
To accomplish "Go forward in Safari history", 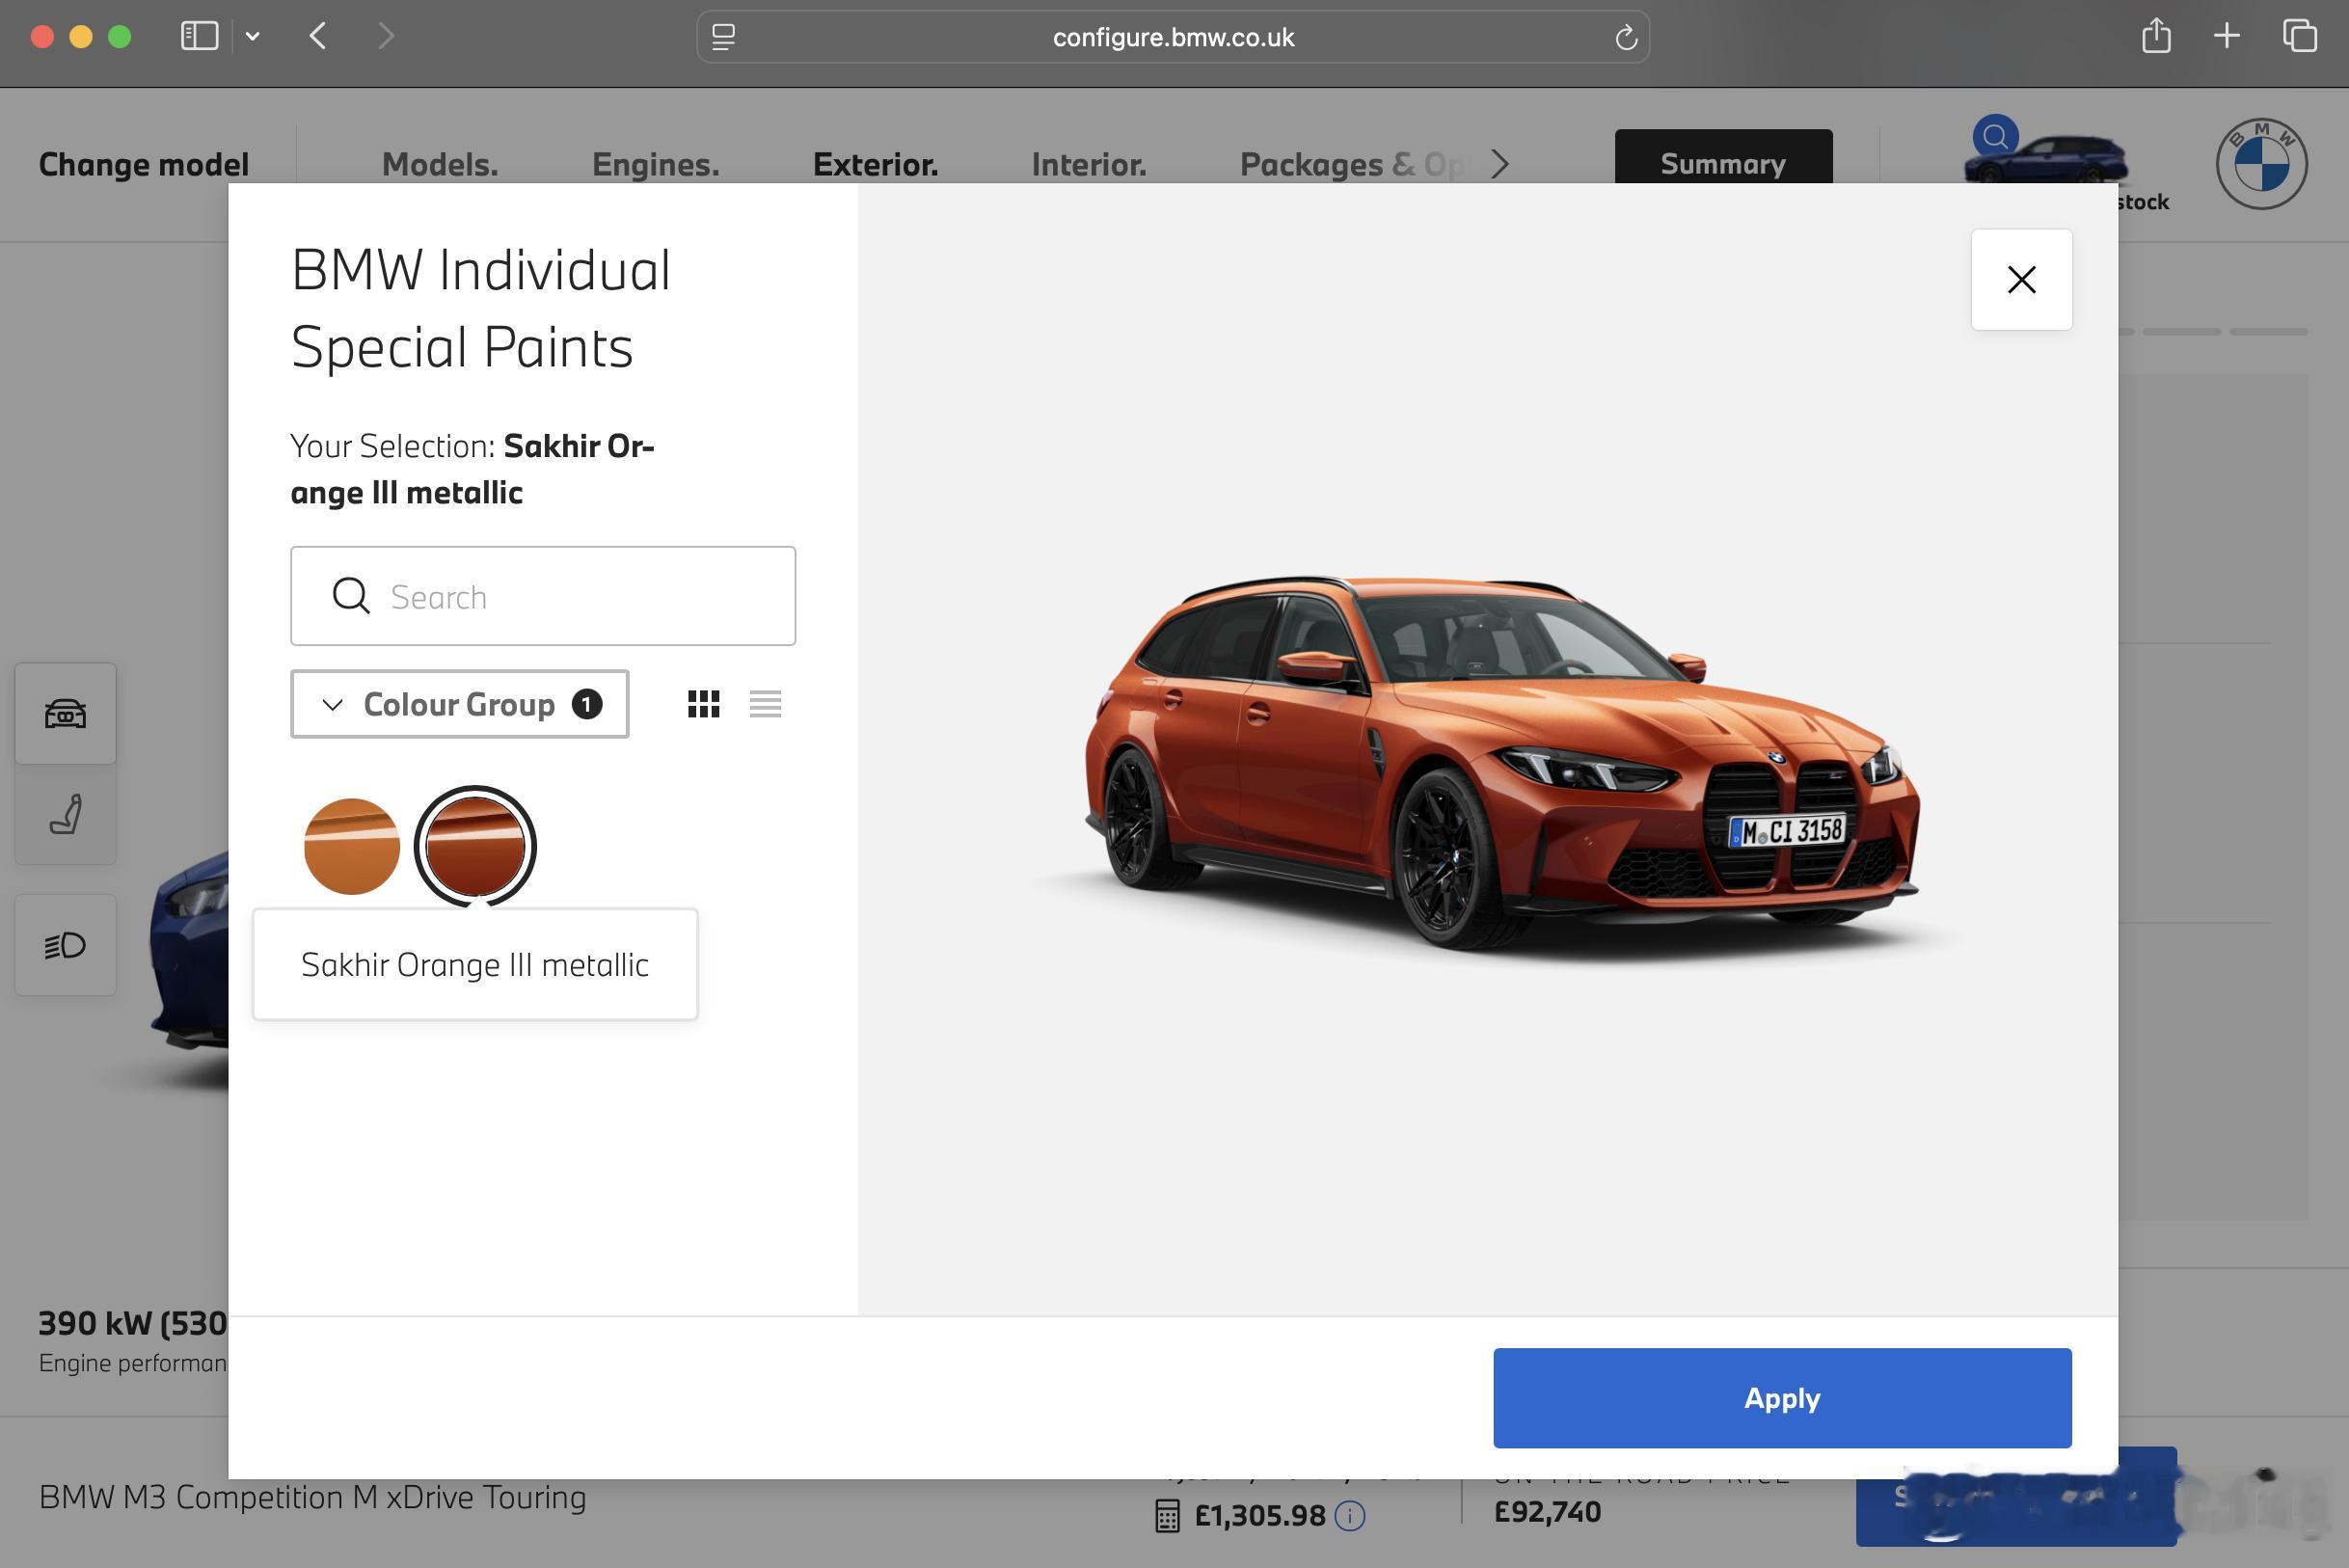I will coord(386,37).
